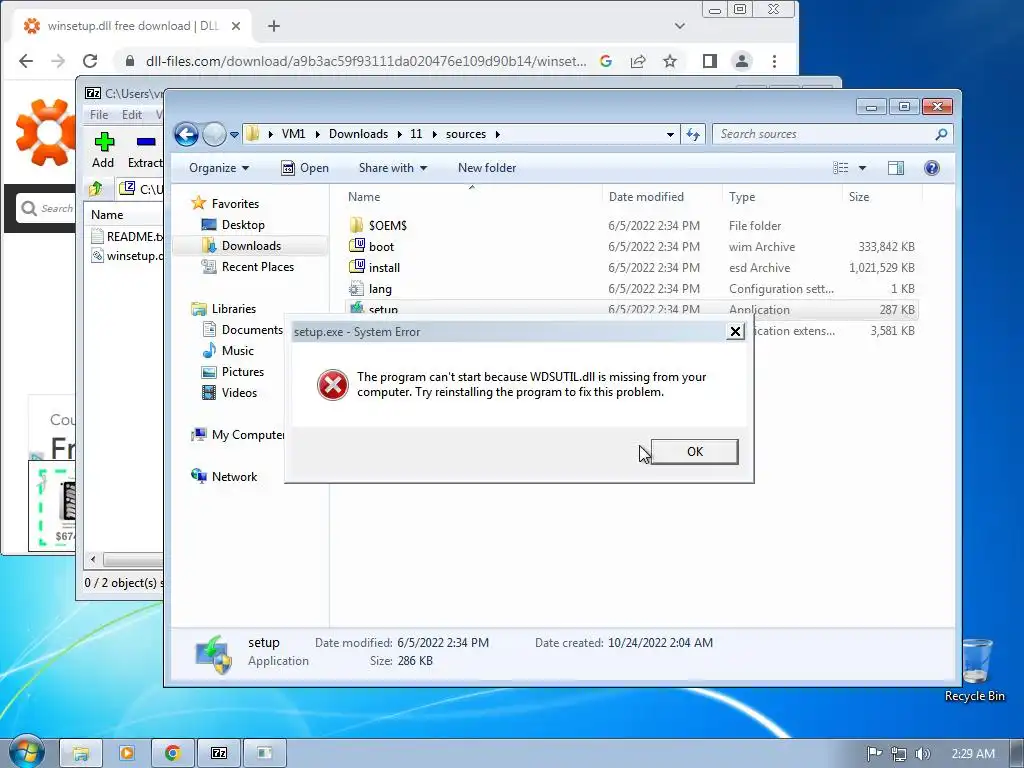Open Recycle Bin on the desktop
Image resolution: width=1024 pixels, height=768 pixels.
(975, 669)
